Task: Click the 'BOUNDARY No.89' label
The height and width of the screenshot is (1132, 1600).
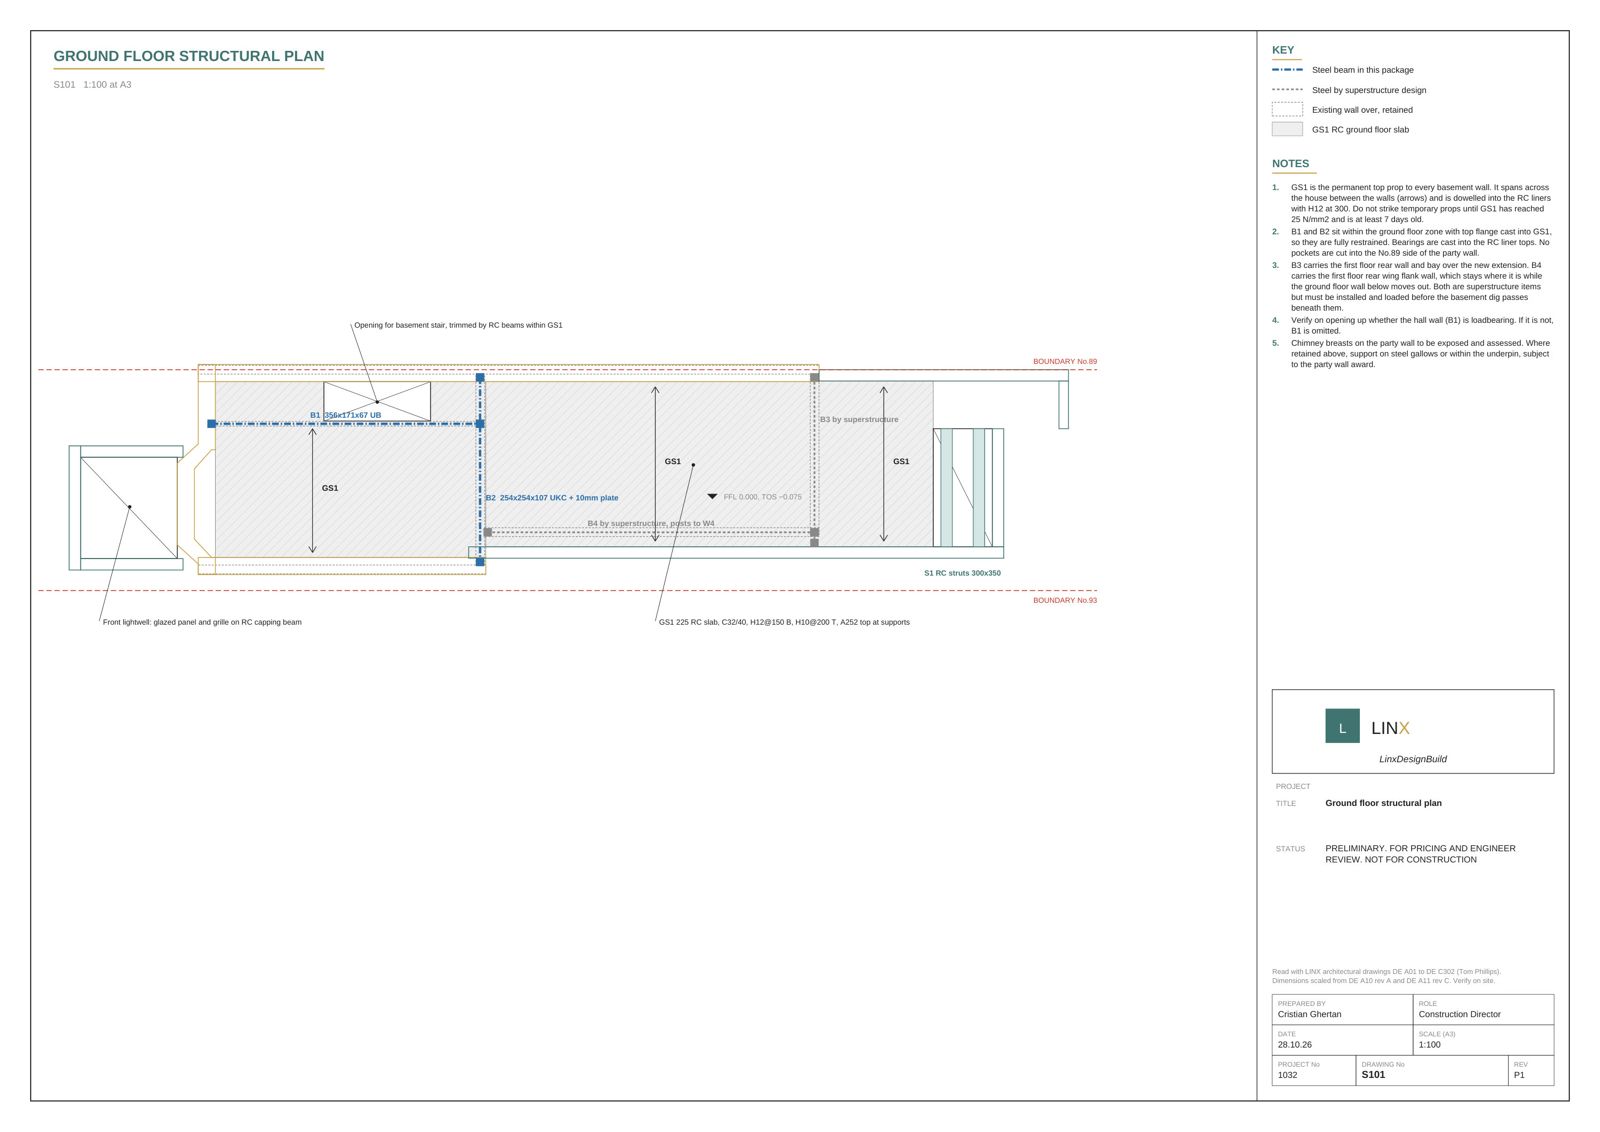Action: 1065,362
